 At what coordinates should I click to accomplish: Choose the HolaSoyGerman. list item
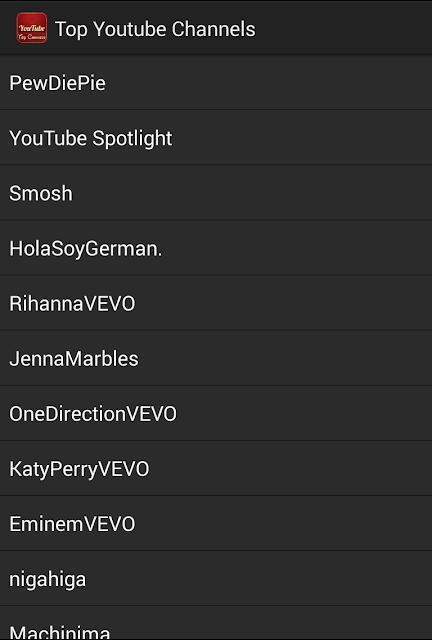coord(216,248)
